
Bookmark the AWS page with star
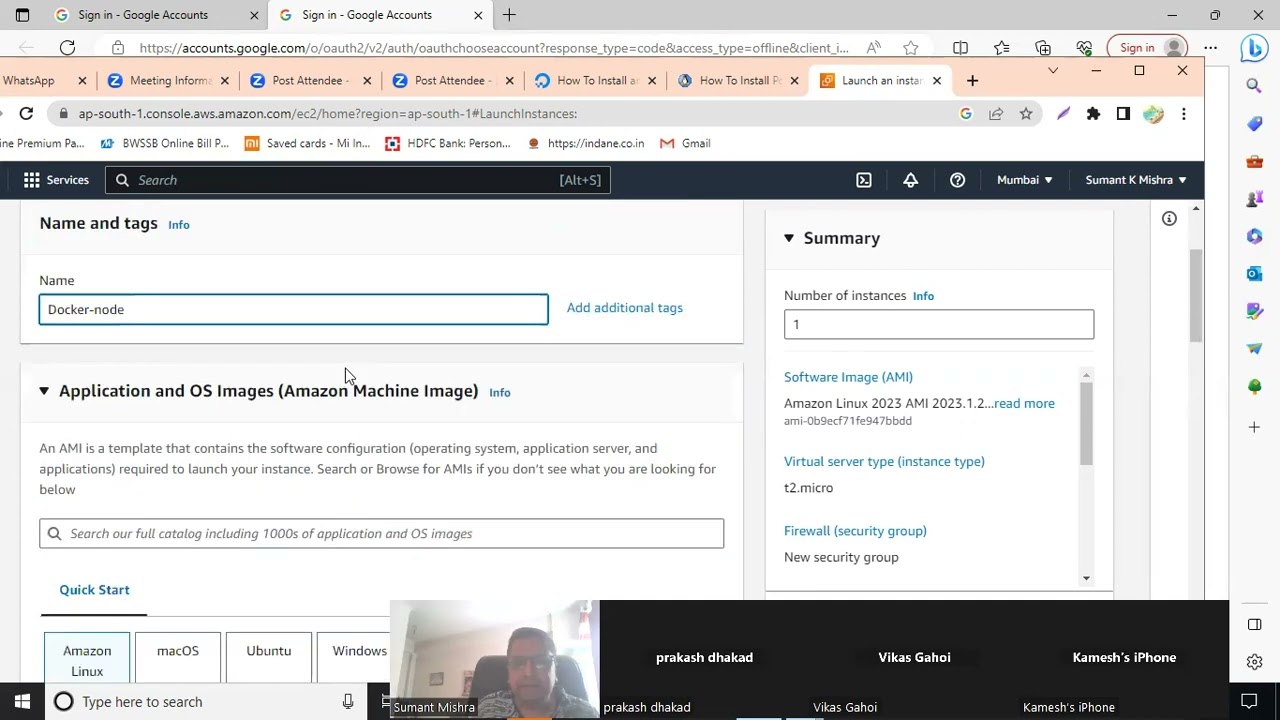(x=1026, y=114)
